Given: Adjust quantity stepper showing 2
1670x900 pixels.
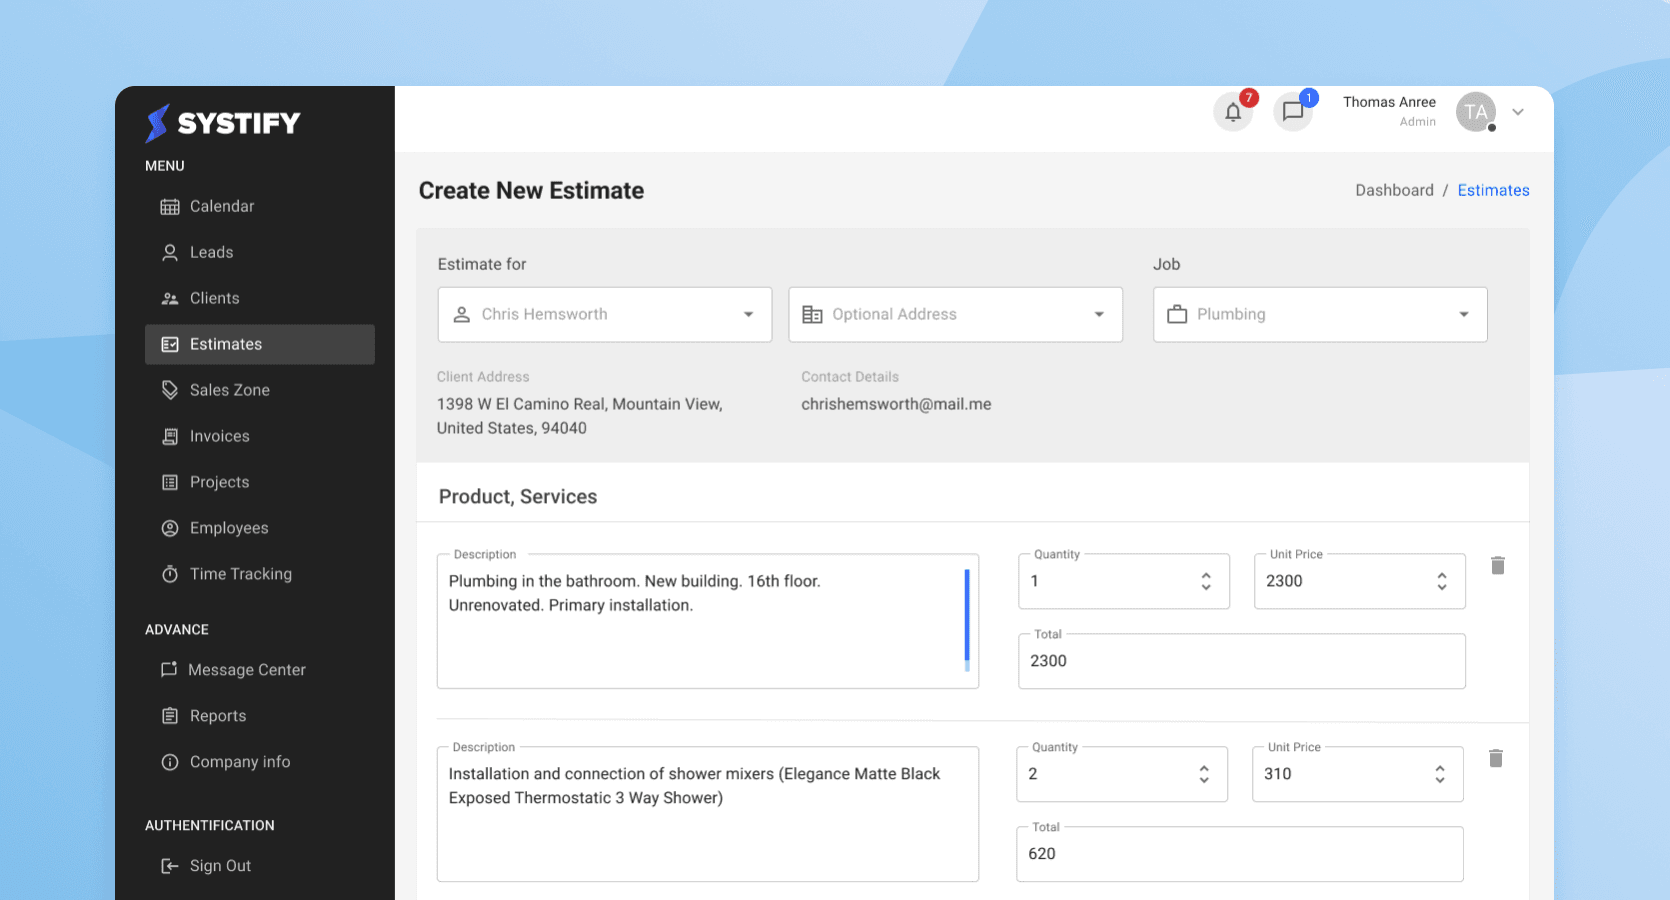Looking at the screenshot, I should pos(1204,774).
